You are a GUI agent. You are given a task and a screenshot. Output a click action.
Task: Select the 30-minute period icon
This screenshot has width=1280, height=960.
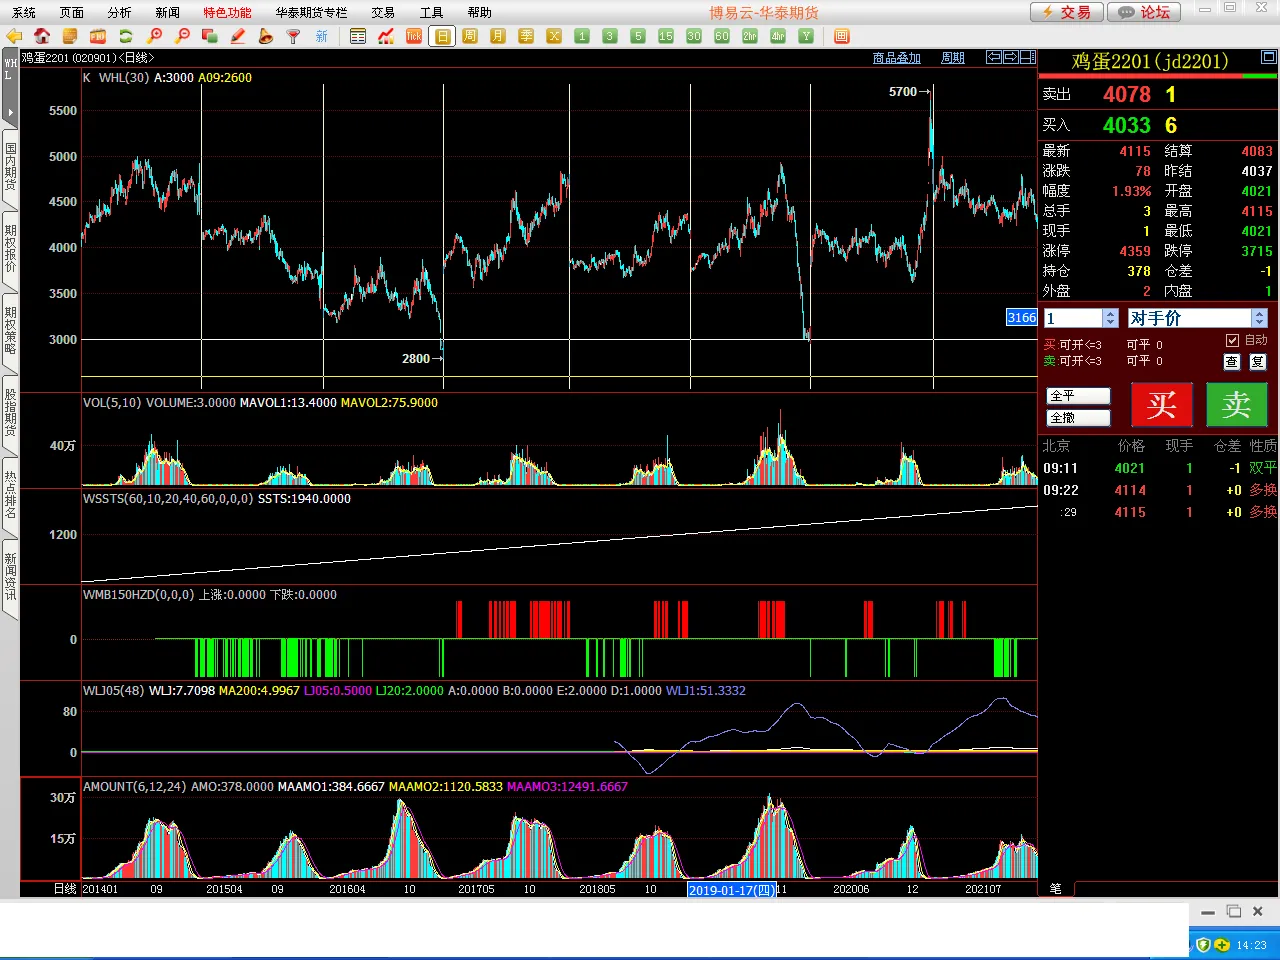tap(694, 36)
